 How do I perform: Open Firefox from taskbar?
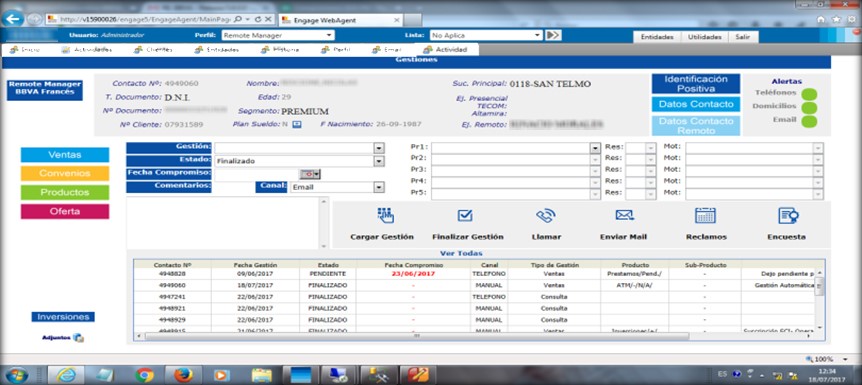tap(183, 375)
